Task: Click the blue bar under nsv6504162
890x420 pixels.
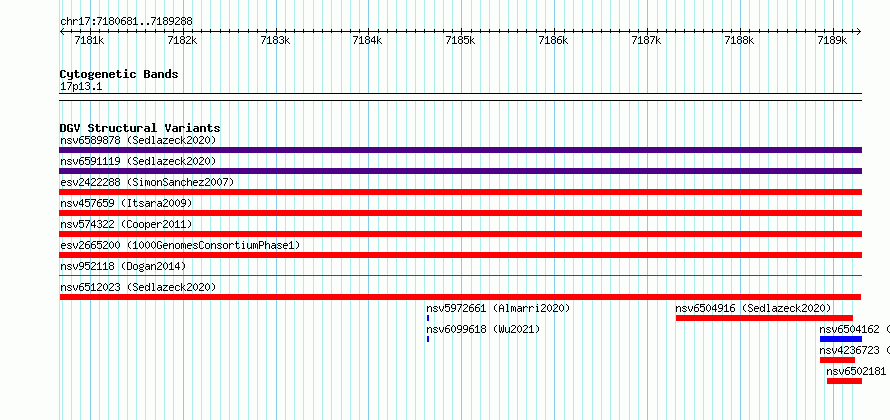Action: [x=841, y=339]
